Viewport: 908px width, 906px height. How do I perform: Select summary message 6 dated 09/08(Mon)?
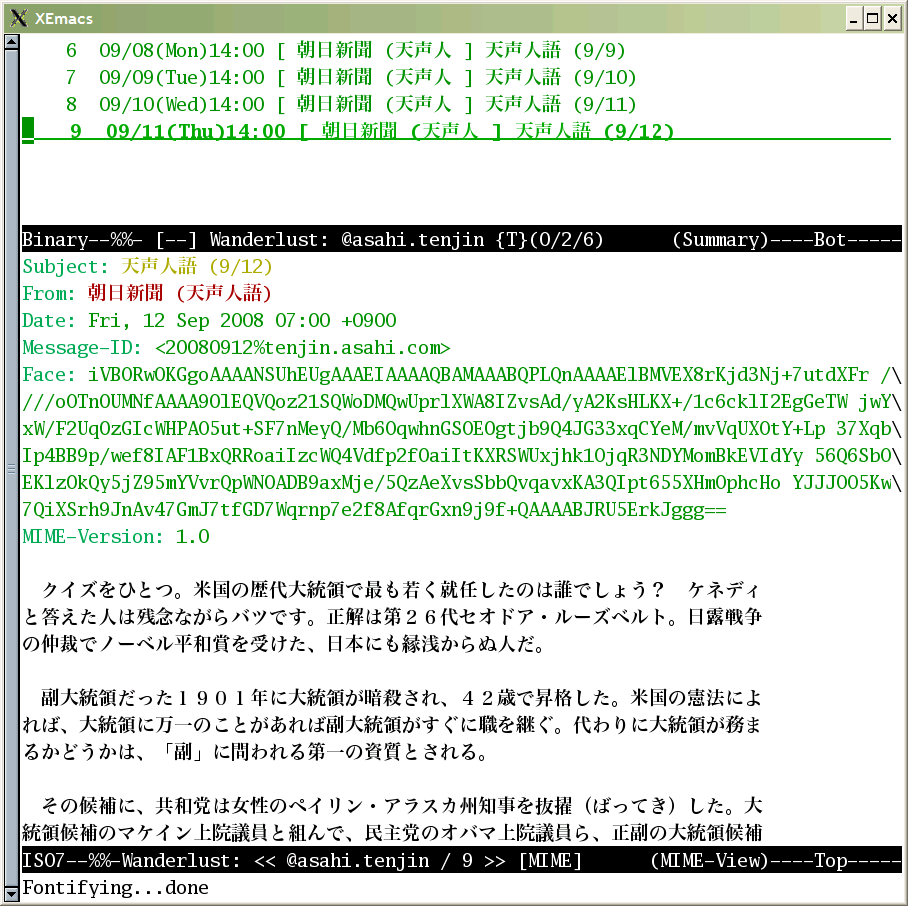346,50
